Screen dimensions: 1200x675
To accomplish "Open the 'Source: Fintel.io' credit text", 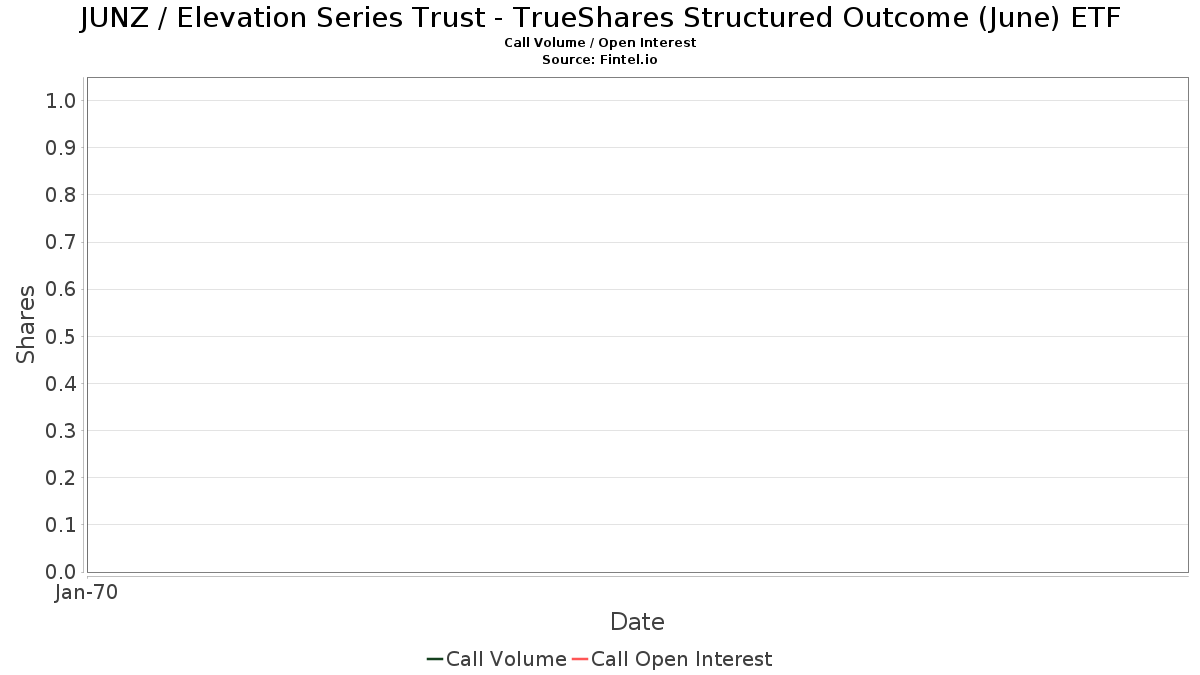I will [x=600, y=60].
